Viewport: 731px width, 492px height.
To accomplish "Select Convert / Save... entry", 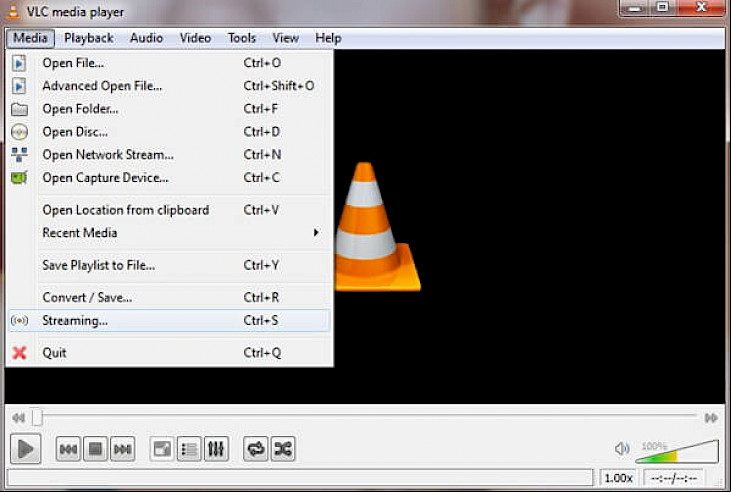I will pos(169,297).
